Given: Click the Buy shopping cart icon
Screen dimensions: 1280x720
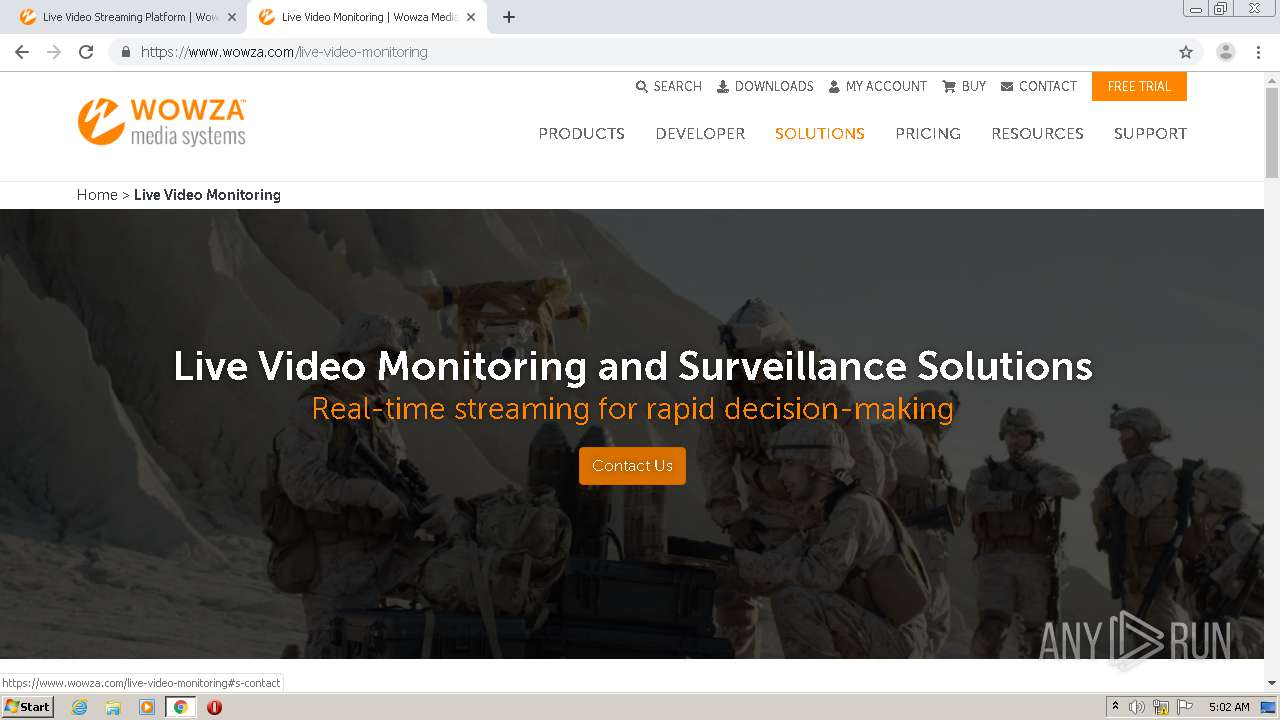Looking at the screenshot, I should 949,87.
